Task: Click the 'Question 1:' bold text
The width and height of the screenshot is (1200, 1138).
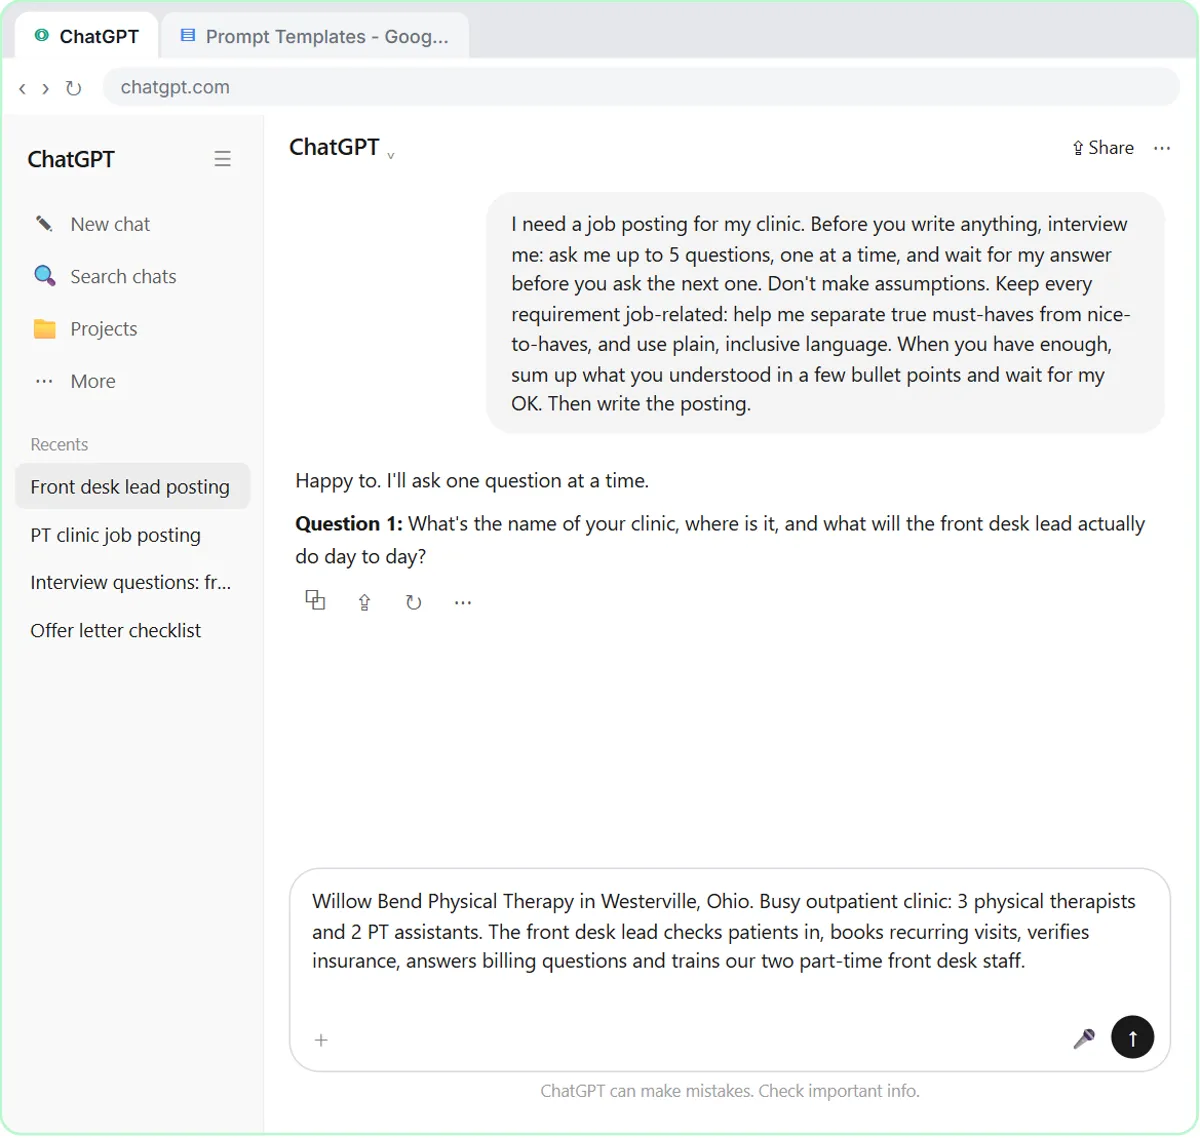Action: point(349,524)
